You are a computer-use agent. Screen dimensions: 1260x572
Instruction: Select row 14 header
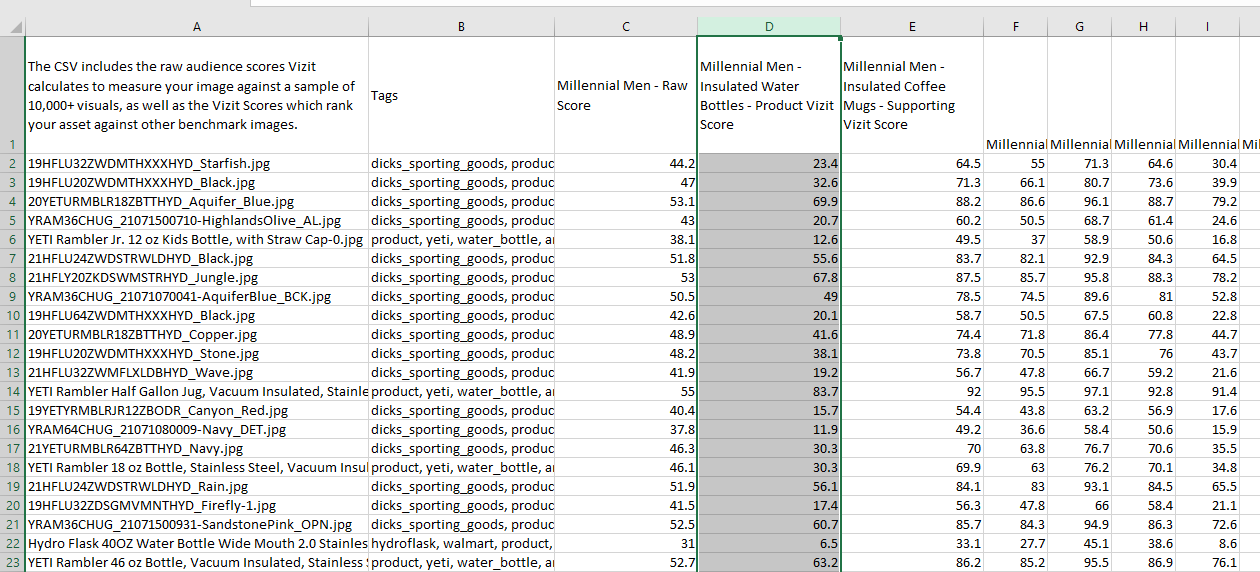click(x=12, y=391)
